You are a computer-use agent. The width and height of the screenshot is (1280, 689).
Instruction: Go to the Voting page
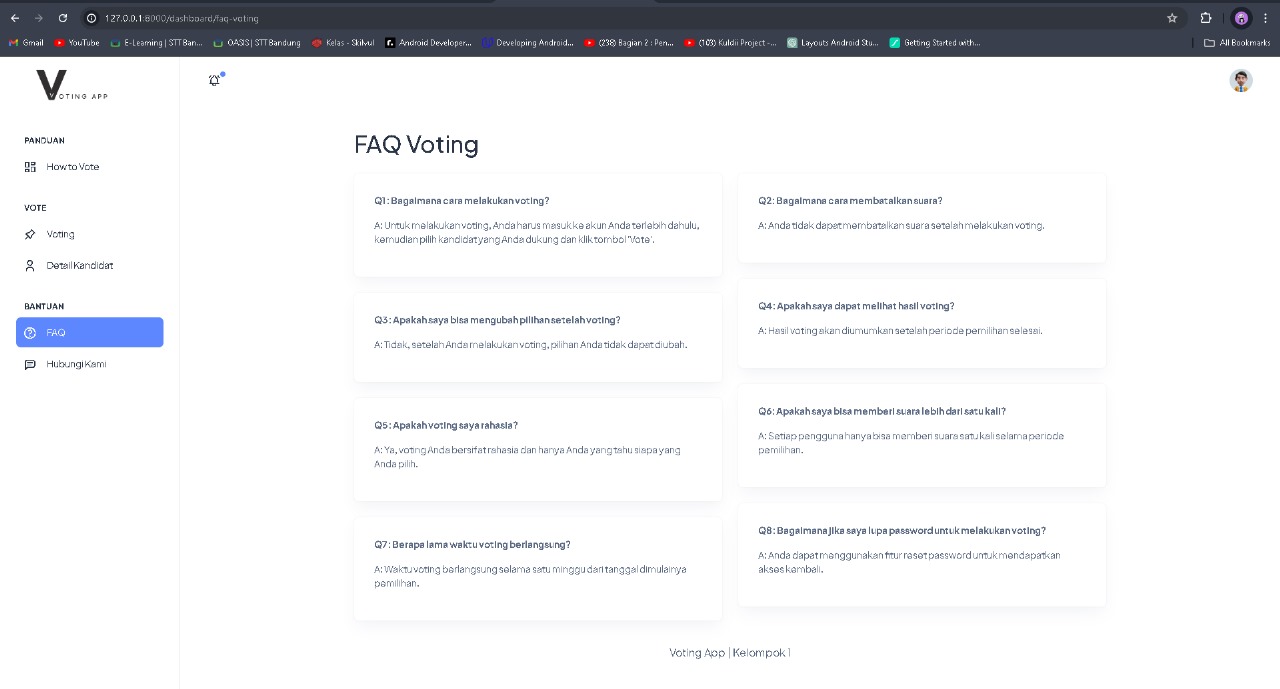[x=60, y=234]
